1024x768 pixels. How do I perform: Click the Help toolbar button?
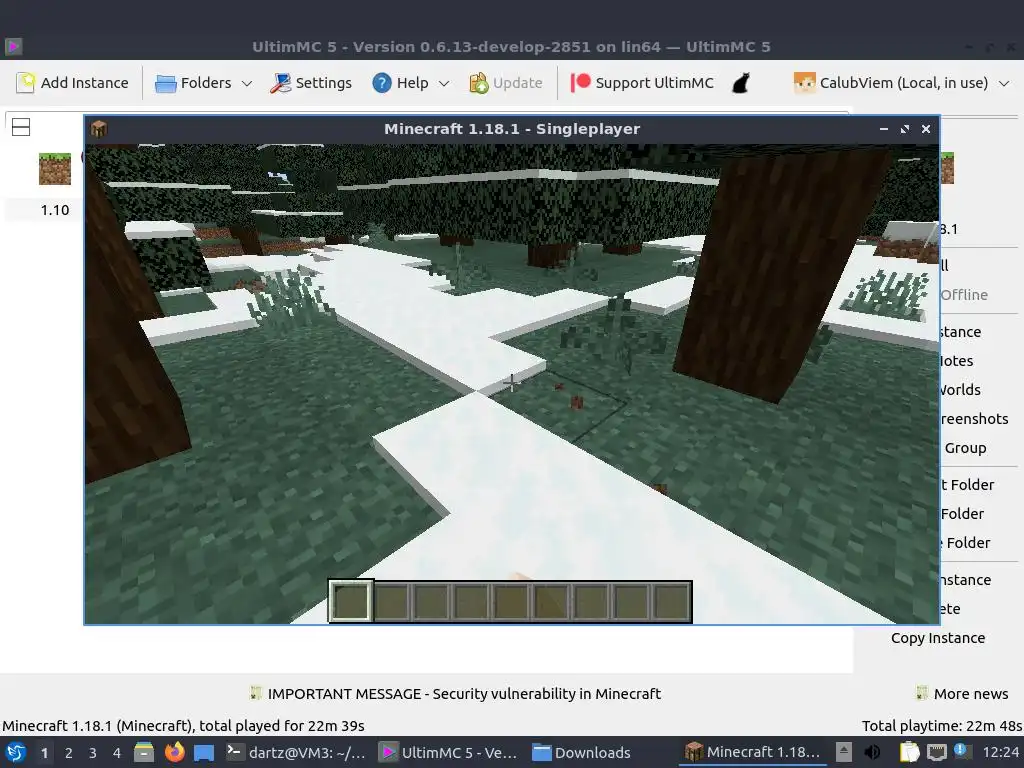pyautogui.click(x=400, y=83)
